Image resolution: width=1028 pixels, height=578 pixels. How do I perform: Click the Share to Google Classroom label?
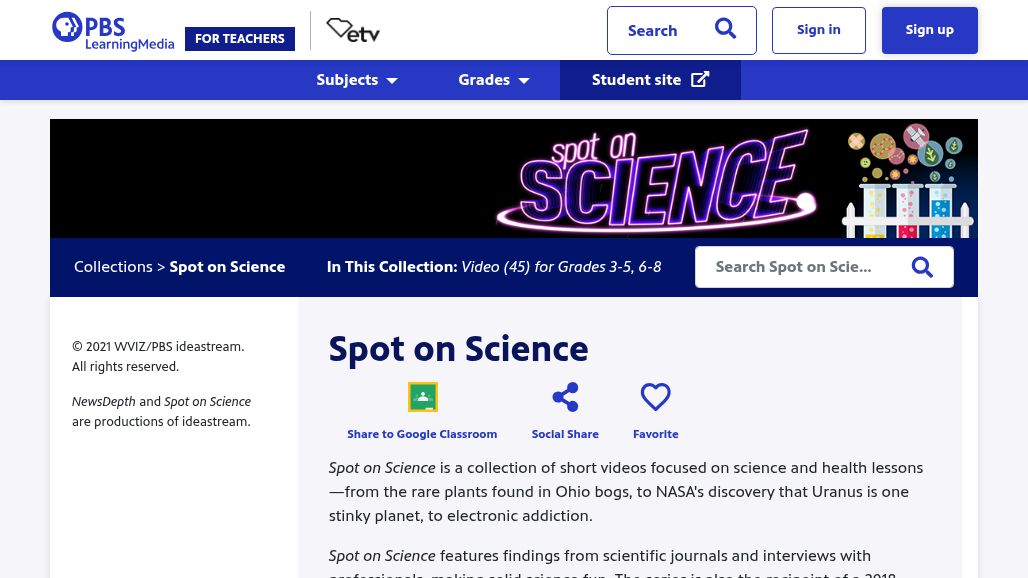coord(422,434)
